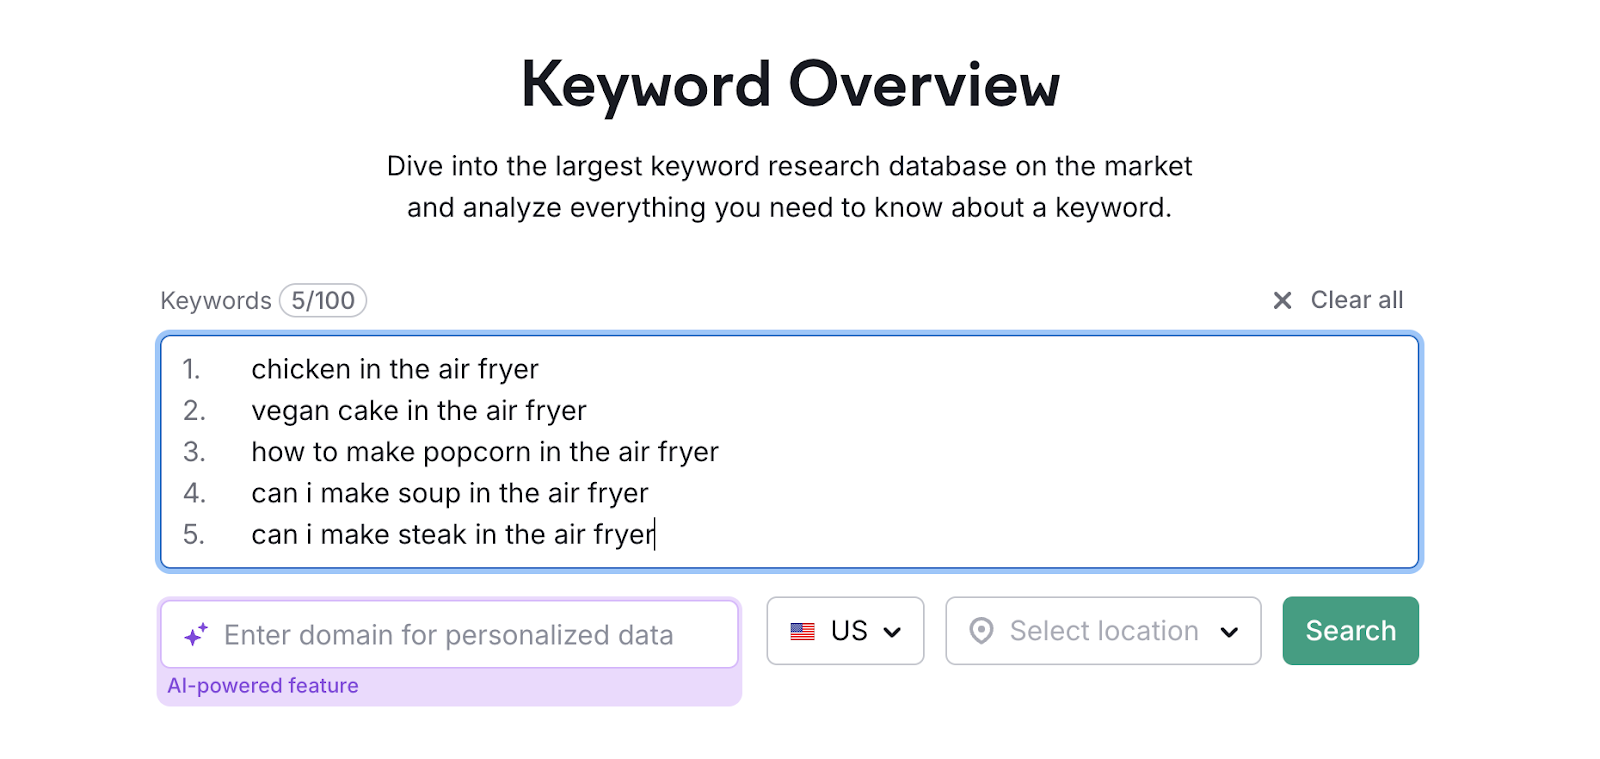Click the US flag icon
1600x759 pixels.
[801, 631]
